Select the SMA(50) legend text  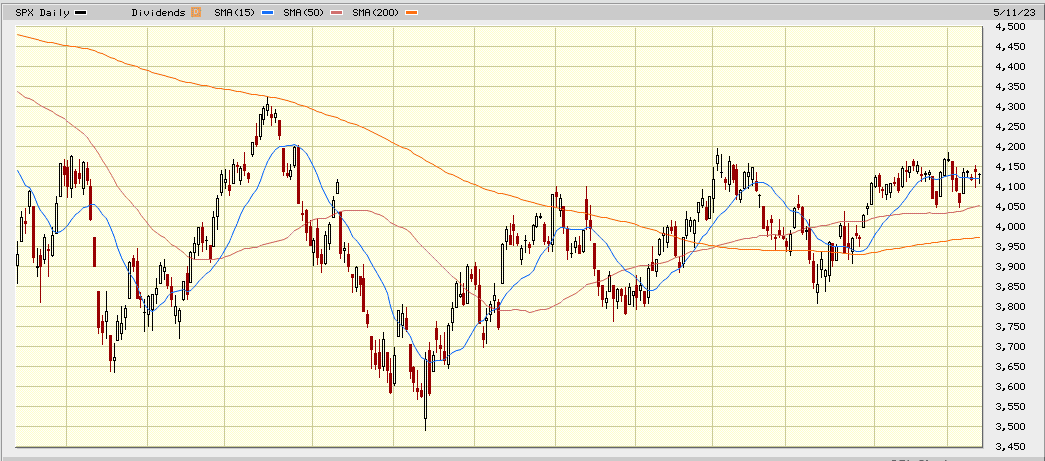click(x=304, y=12)
